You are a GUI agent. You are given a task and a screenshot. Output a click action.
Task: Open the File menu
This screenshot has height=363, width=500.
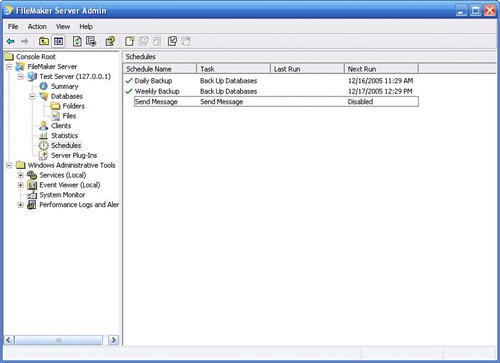[x=13, y=27]
